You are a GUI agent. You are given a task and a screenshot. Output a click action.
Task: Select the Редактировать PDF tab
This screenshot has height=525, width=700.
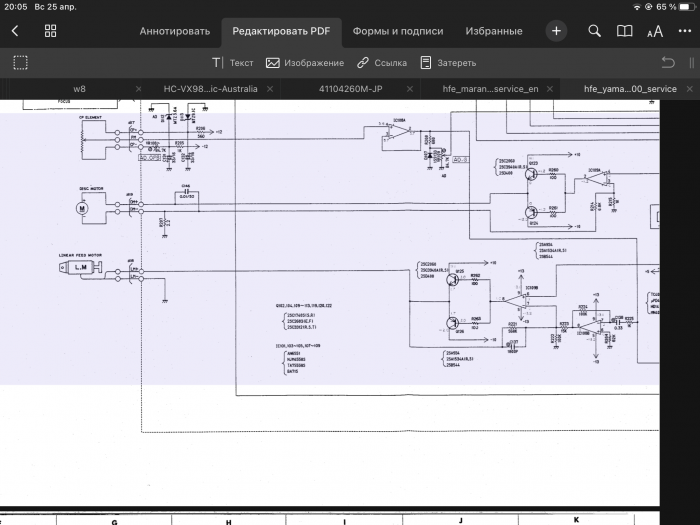click(281, 31)
